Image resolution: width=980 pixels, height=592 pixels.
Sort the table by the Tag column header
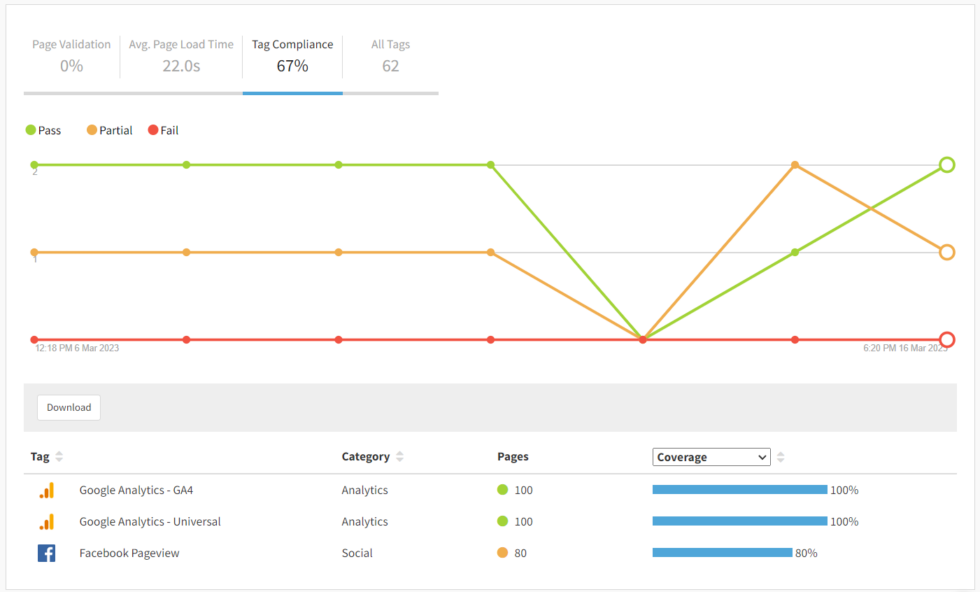(x=40, y=456)
